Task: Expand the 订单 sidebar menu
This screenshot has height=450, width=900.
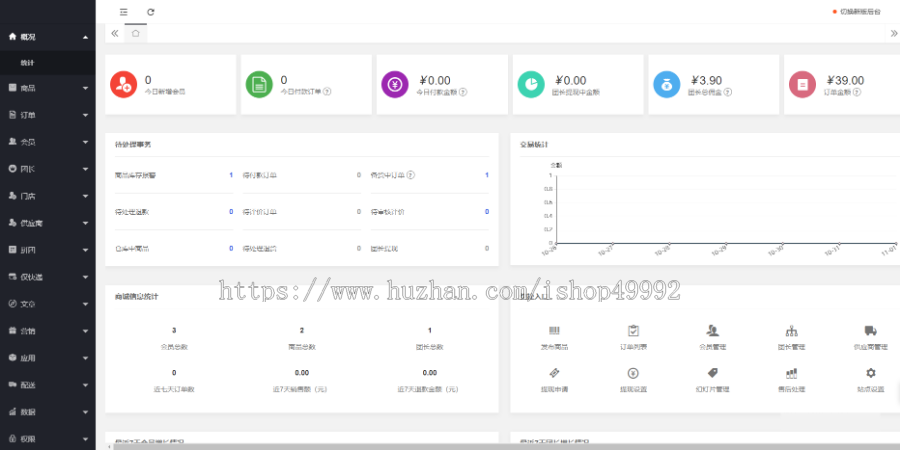Action: click(48, 115)
